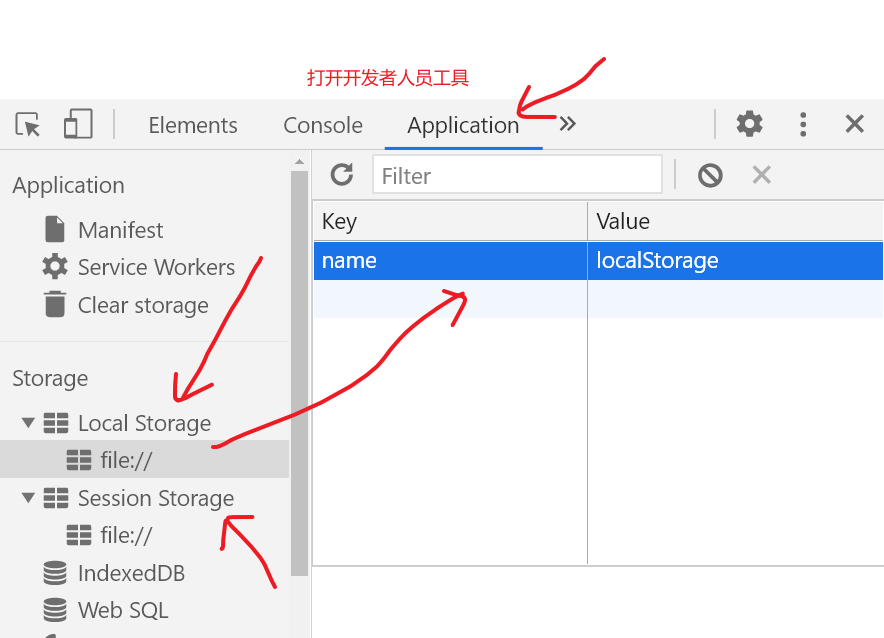The width and height of the screenshot is (884, 638).
Task: Click the Filter input field
Action: click(517, 175)
